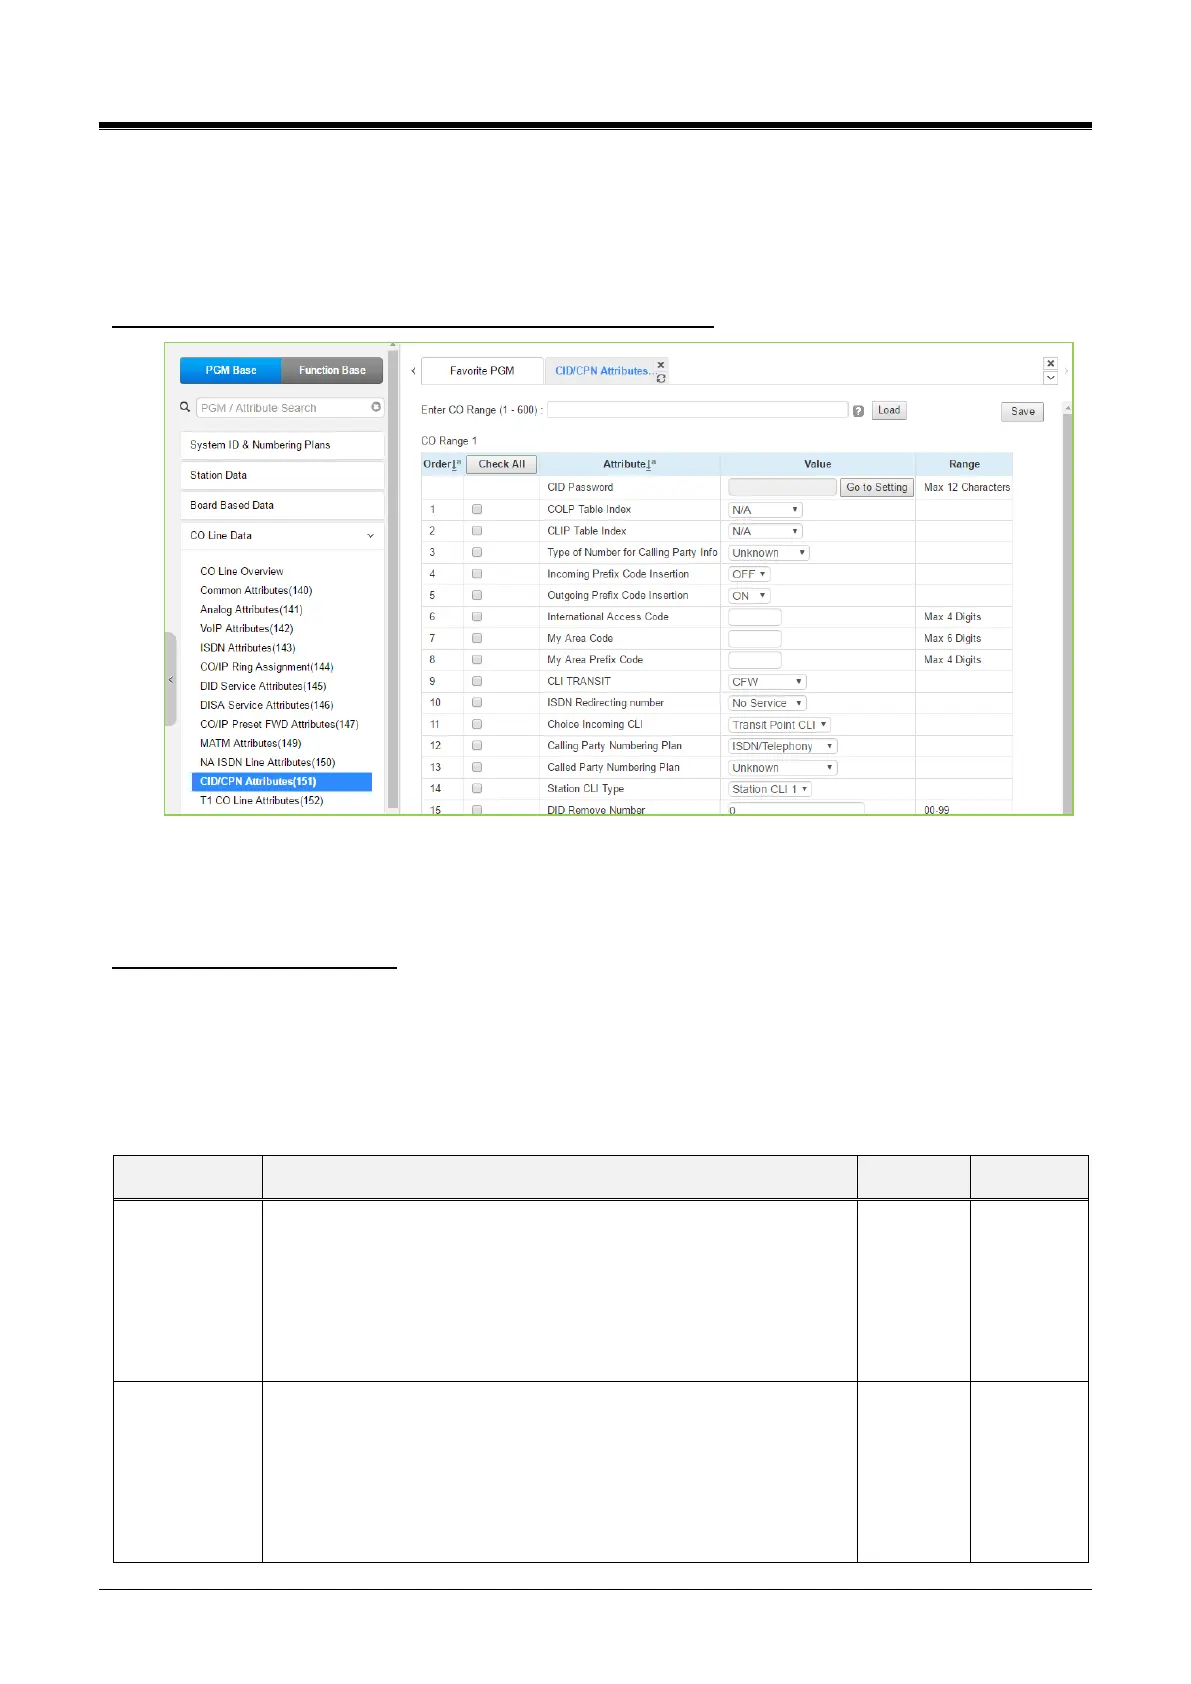Click the CO Range help question icon
Viewport: 1191px width, 1684px height.
(858, 411)
